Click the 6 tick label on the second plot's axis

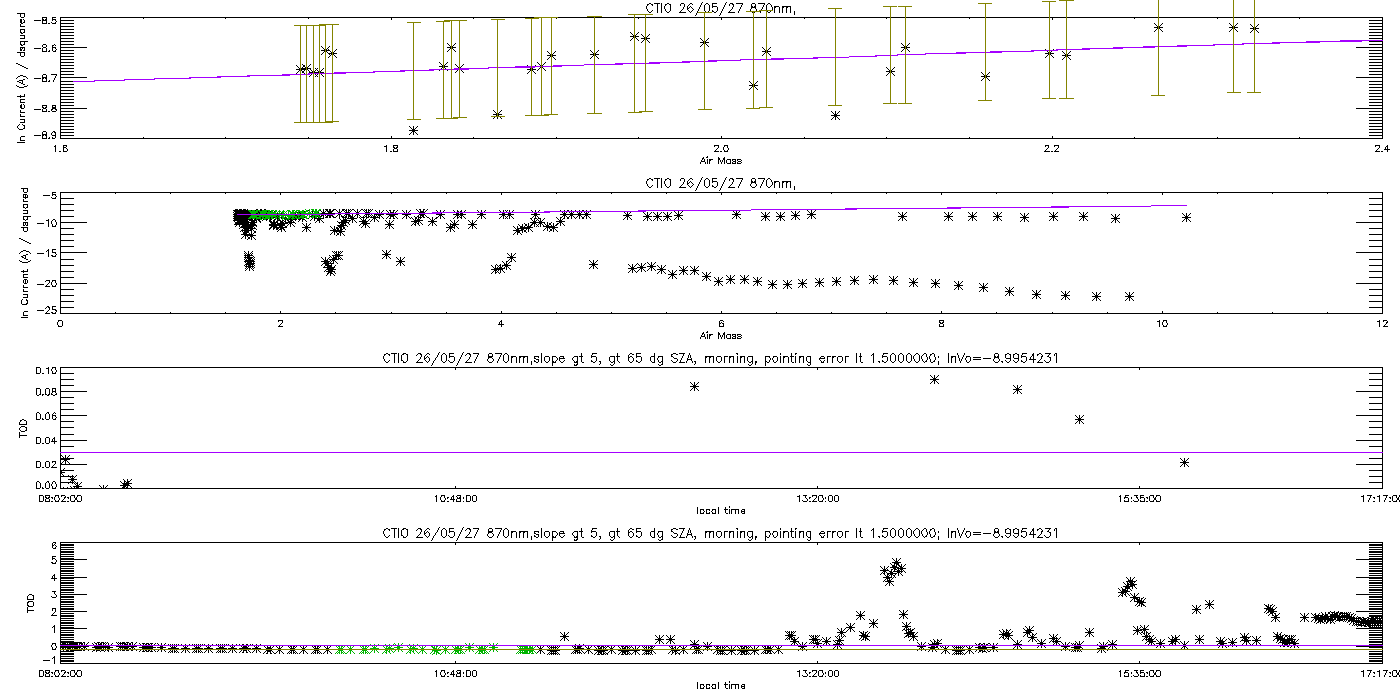[720, 325]
